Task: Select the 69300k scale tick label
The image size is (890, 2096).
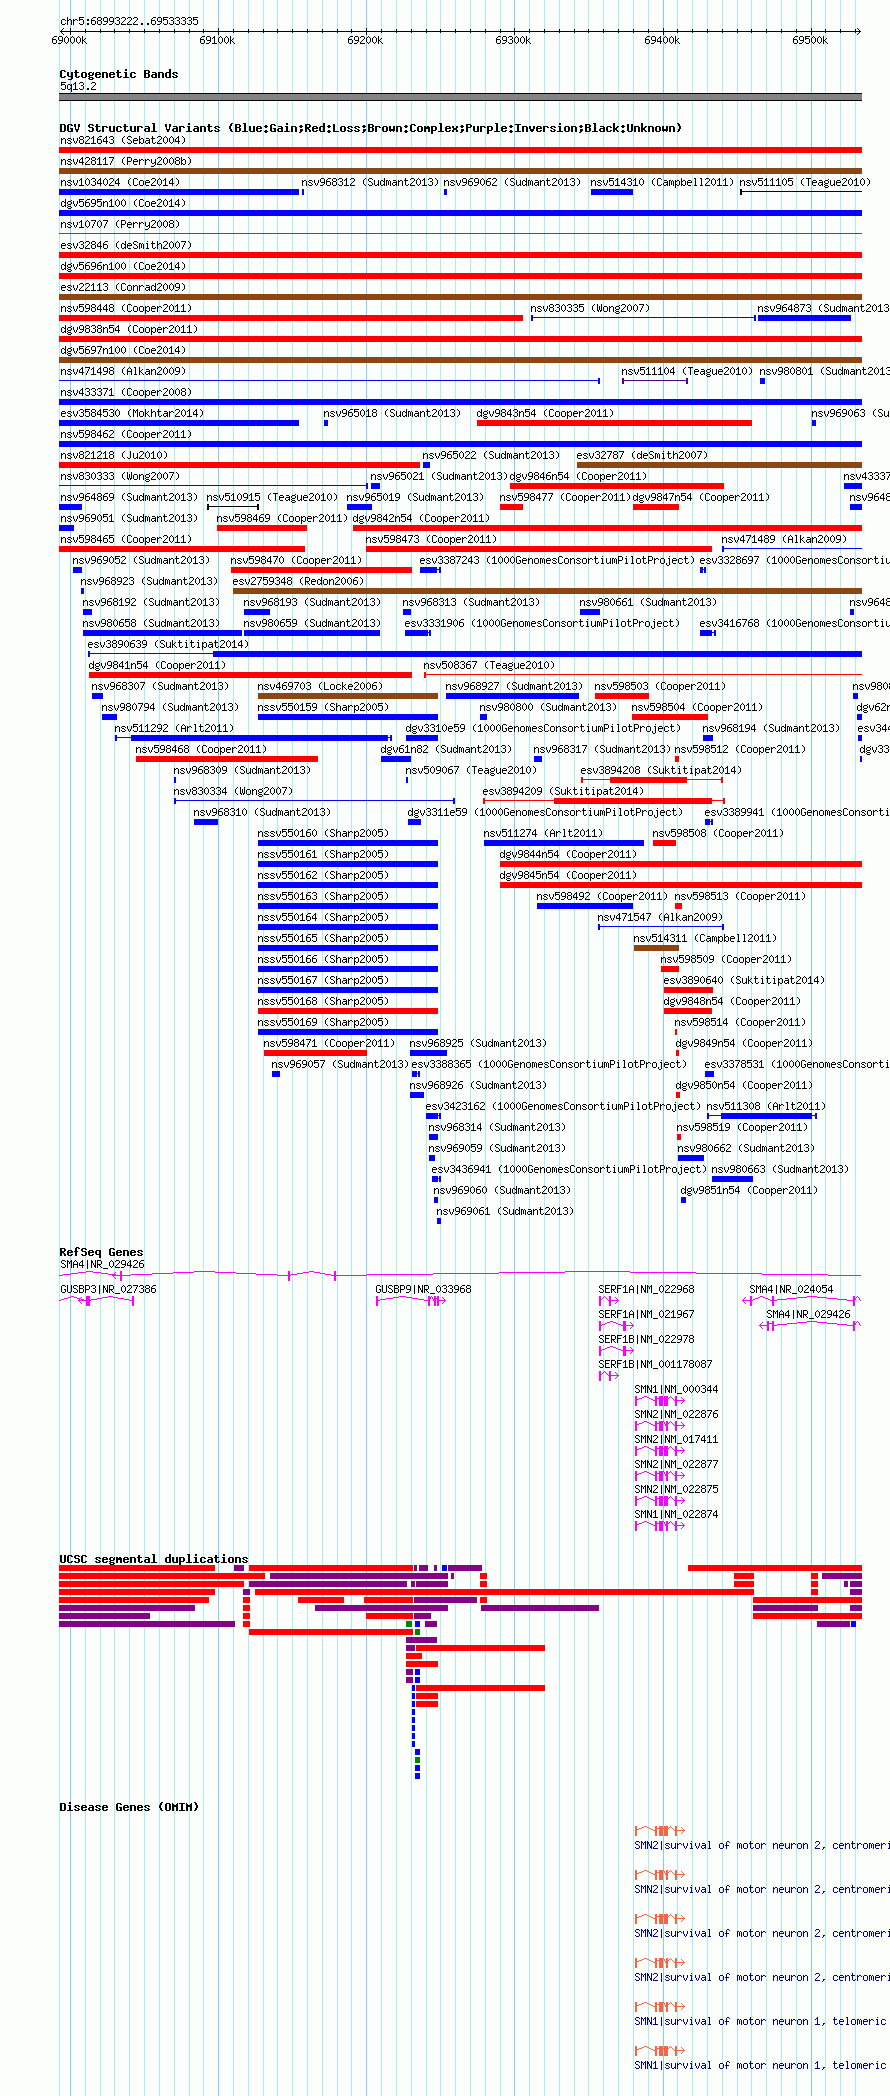Action: pyautogui.click(x=513, y=40)
